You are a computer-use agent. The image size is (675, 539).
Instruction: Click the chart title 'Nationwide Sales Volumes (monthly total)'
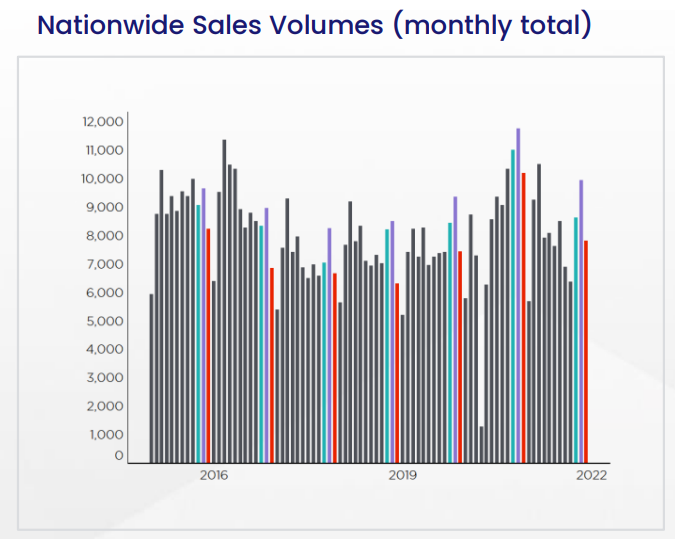[315, 25]
